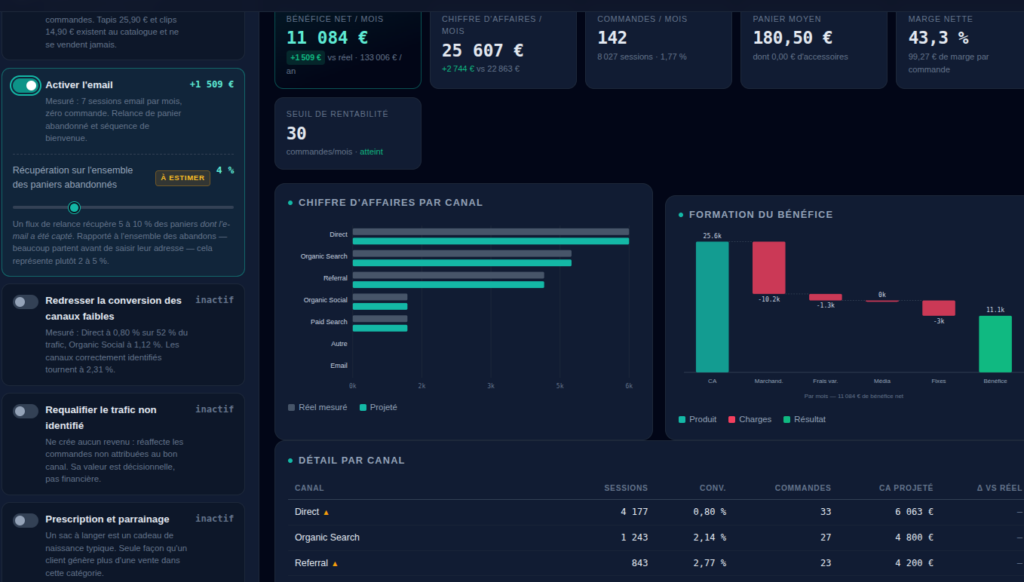This screenshot has height=582, width=1024.
Task: Click the warning triangle next to Direct
Action: pos(326,513)
